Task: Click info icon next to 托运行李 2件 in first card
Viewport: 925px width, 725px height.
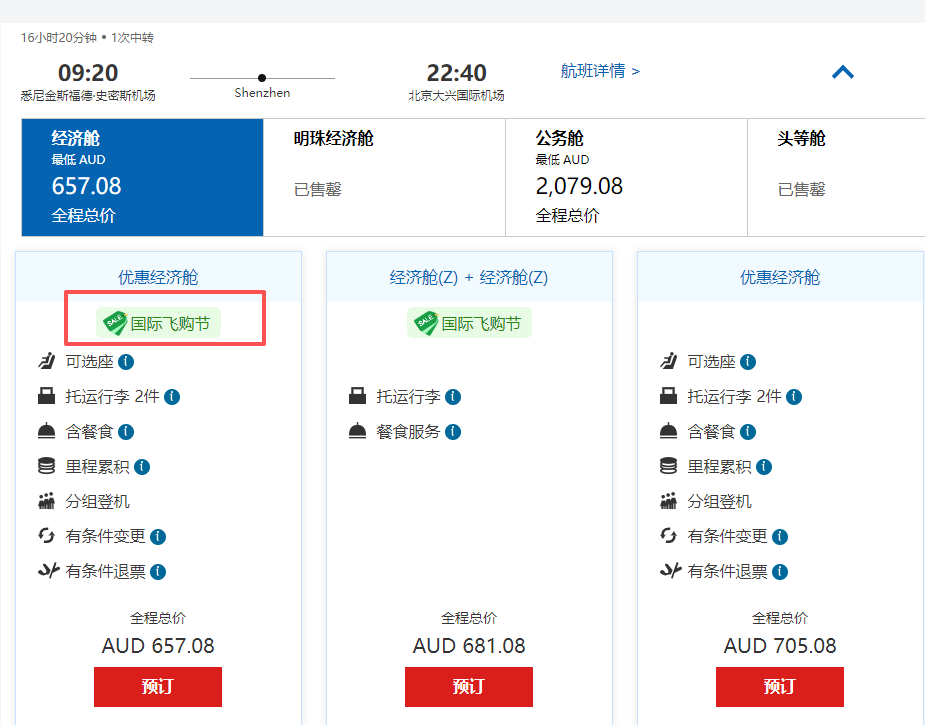Action: [172, 397]
